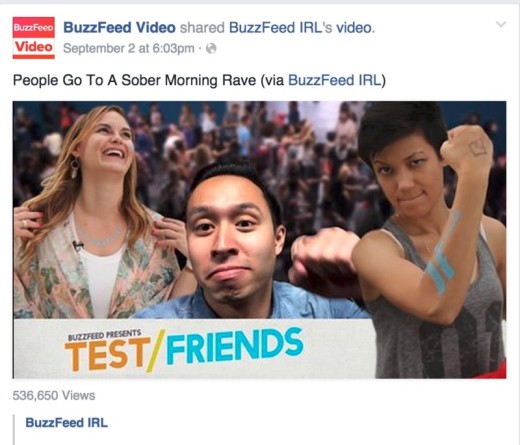Click the 'BuzzFeed Presents' text on banner
This screenshot has height=445, width=520.
click(x=104, y=335)
